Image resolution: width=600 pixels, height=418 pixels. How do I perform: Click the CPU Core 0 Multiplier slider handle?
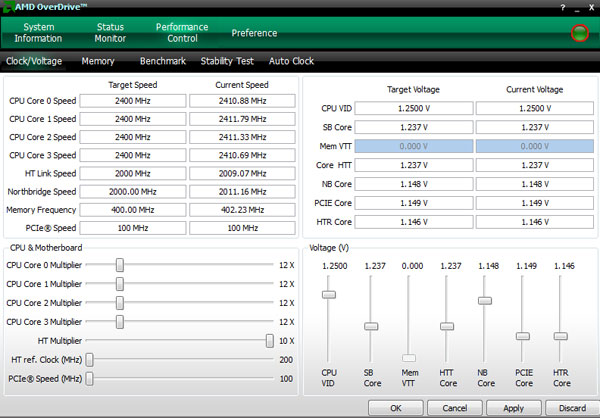coord(120,265)
